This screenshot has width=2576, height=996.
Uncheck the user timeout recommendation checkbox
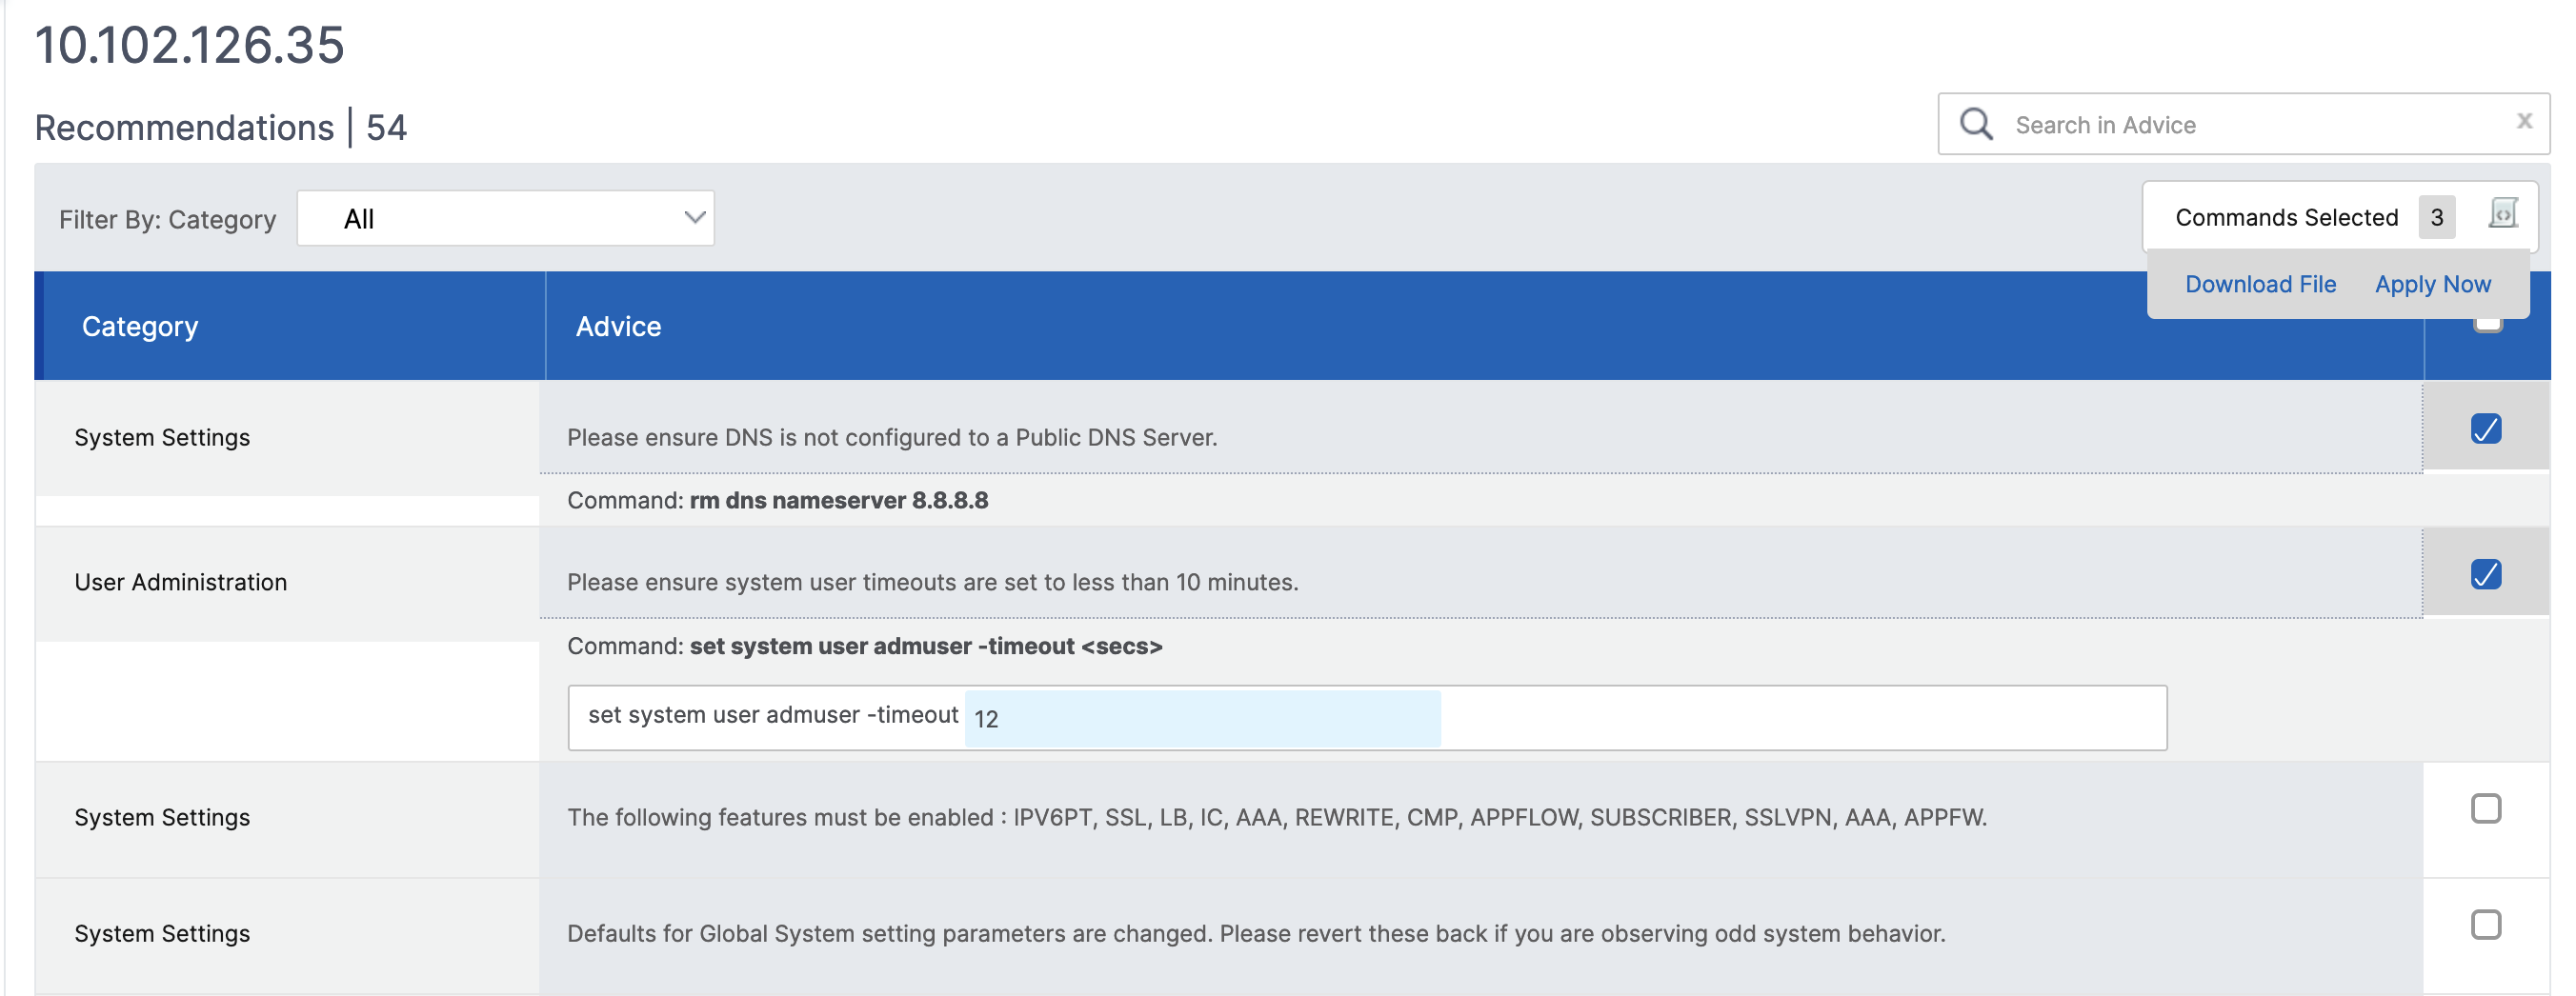click(x=2486, y=574)
